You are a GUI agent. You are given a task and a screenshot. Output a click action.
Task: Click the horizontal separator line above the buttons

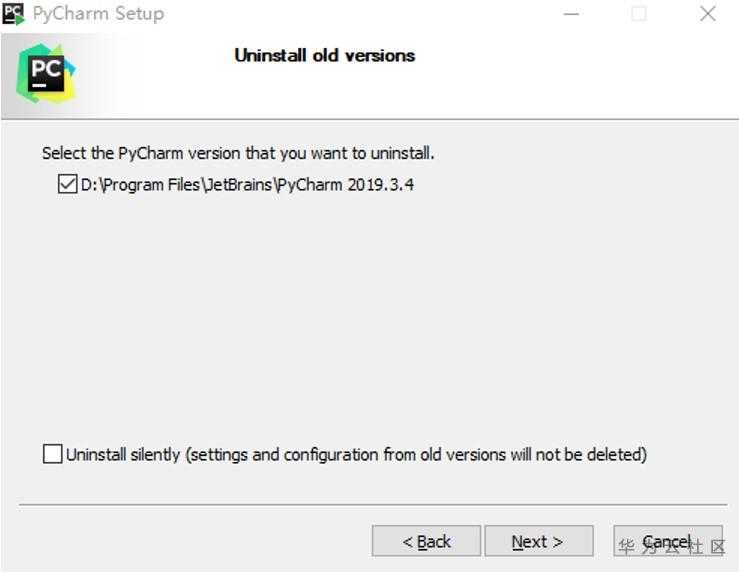click(x=370, y=504)
